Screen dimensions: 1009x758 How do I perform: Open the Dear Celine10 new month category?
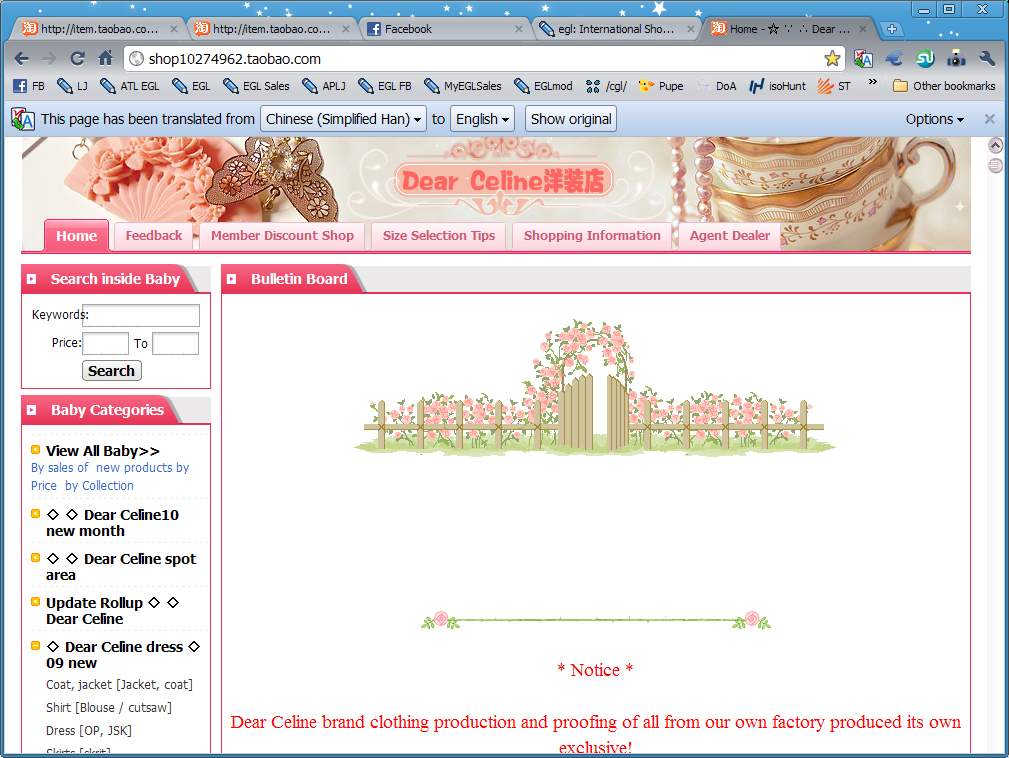(113, 523)
